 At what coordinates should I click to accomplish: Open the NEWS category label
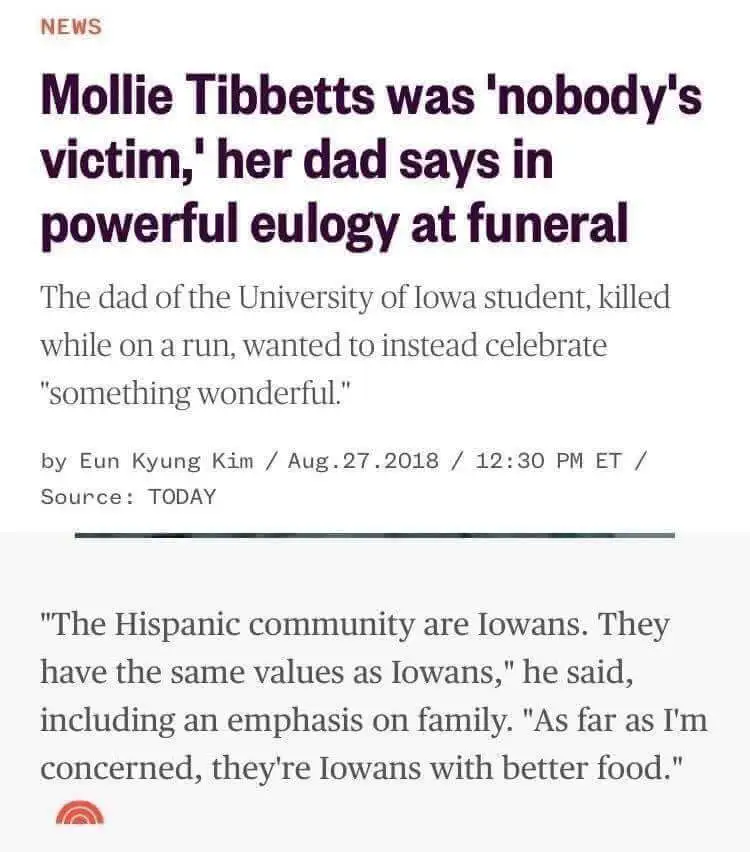[71, 27]
